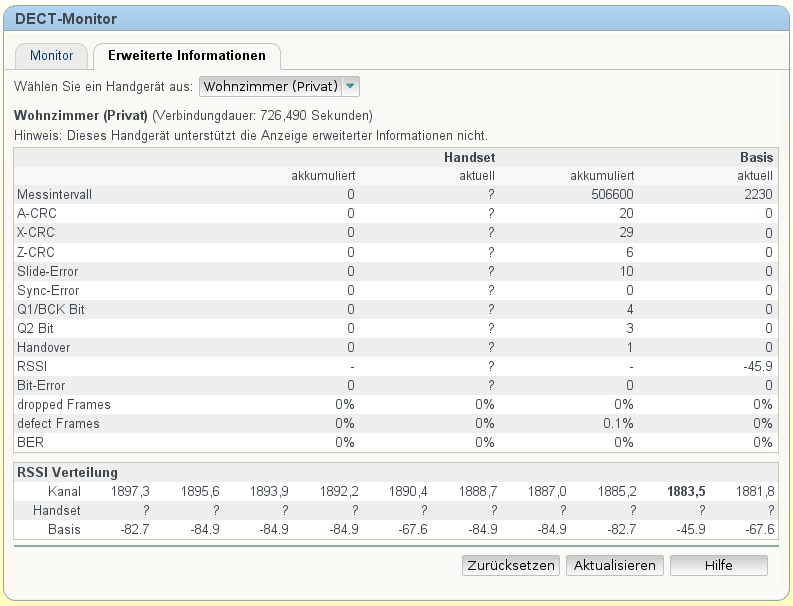Click the bold channel 1883,5
793x606 pixels.
pyautogui.click(x=686, y=491)
